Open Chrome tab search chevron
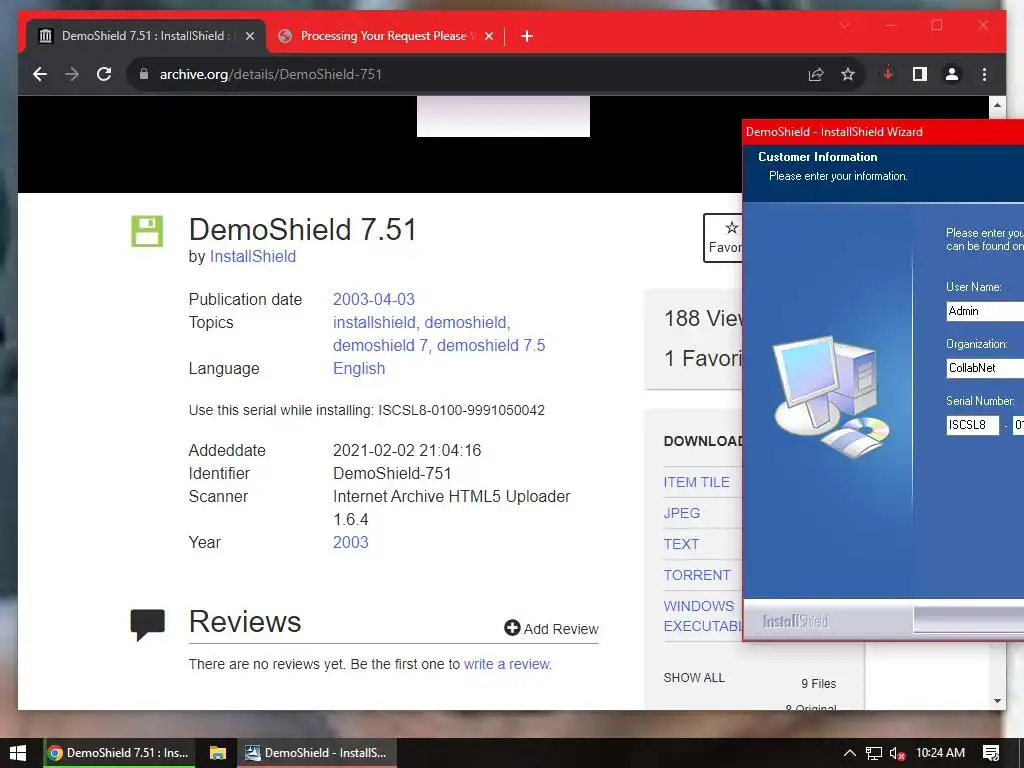 (x=844, y=25)
